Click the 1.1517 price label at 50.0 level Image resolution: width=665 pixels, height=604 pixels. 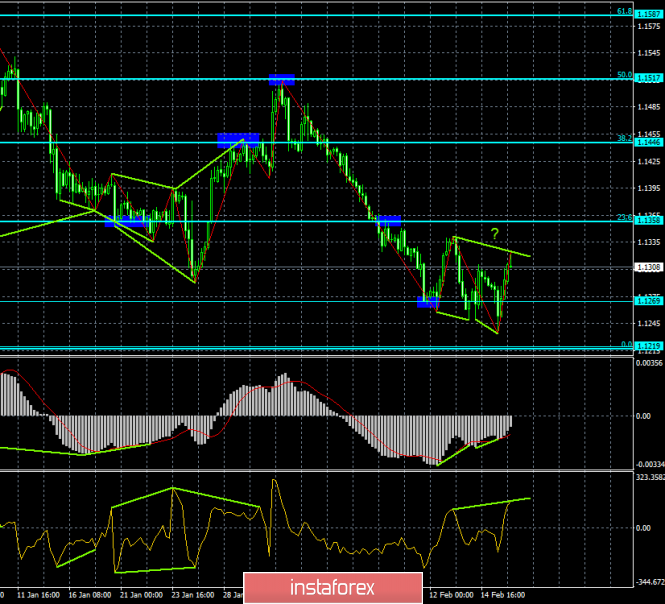pos(649,77)
